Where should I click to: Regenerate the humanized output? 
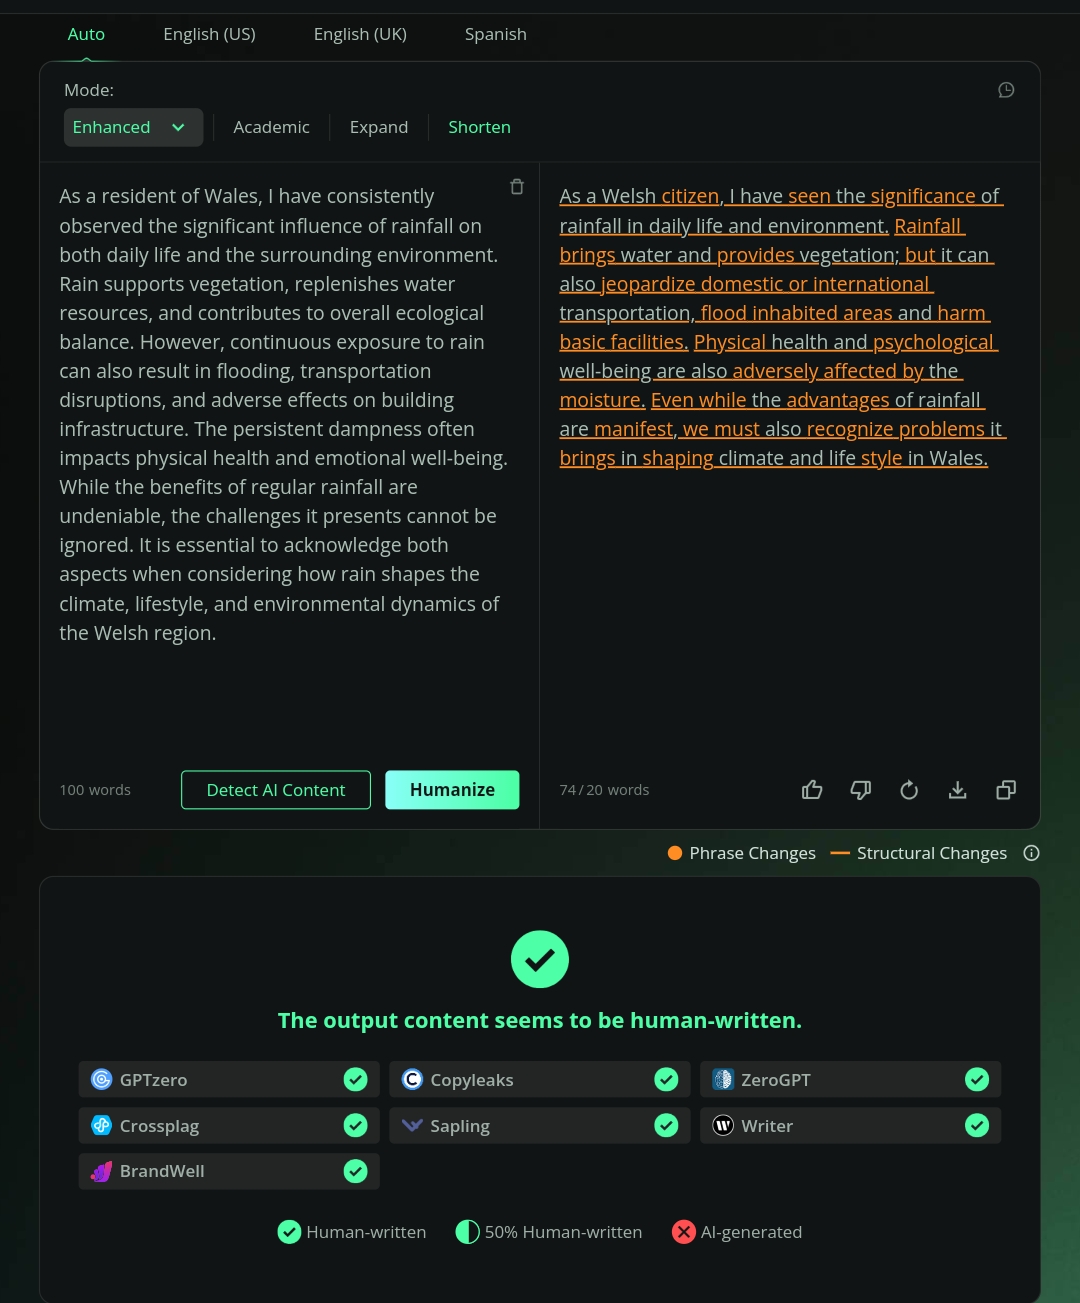pos(909,790)
